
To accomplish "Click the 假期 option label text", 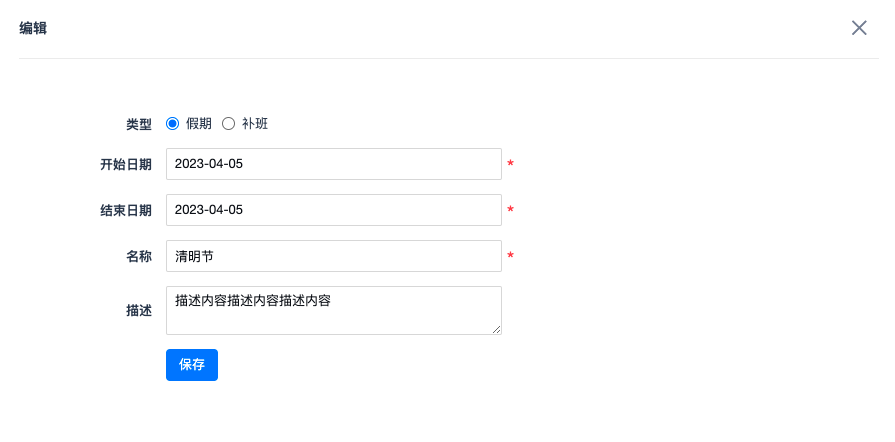I will tap(199, 124).
